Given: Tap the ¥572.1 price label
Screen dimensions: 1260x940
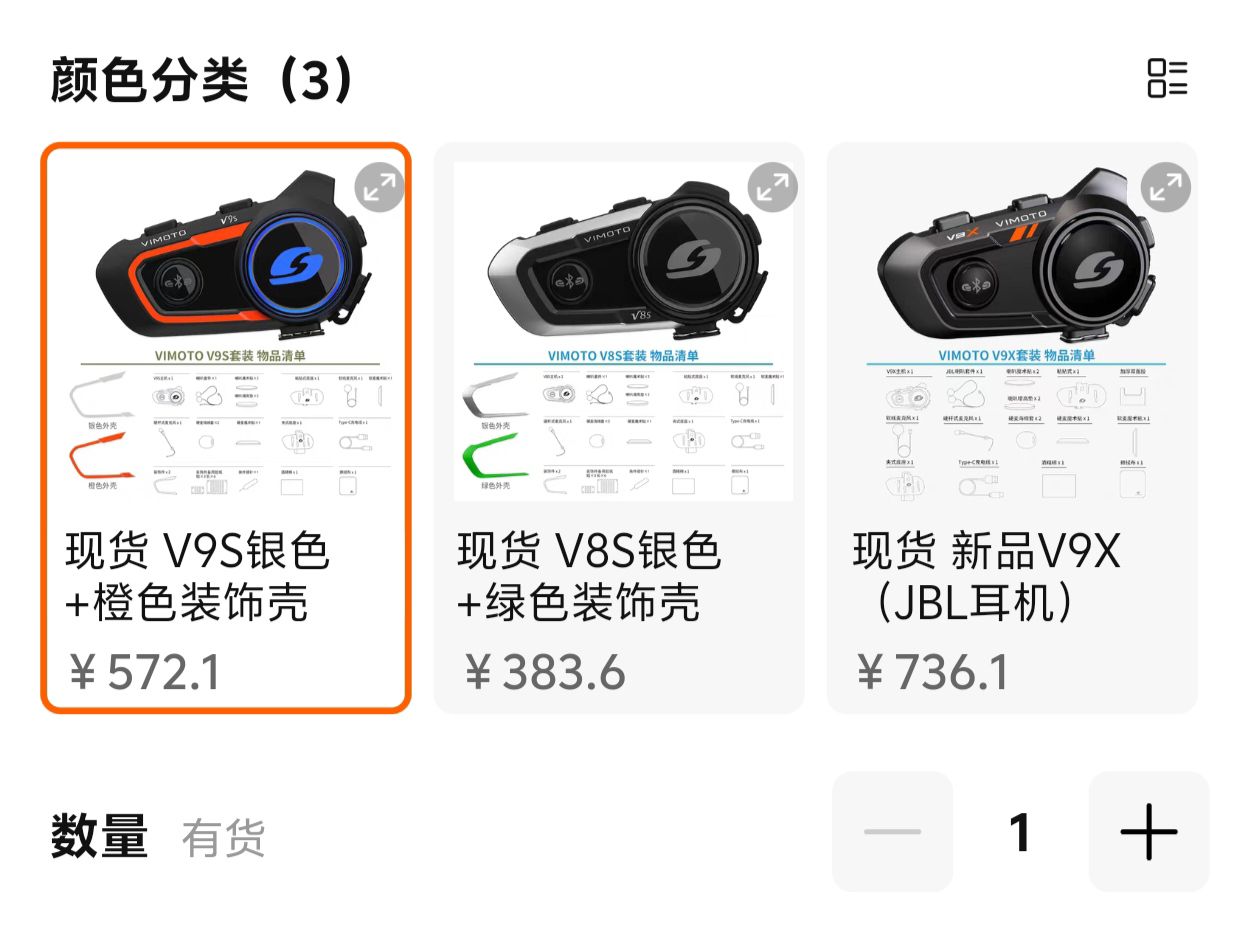Looking at the screenshot, I should tap(145, 672).
